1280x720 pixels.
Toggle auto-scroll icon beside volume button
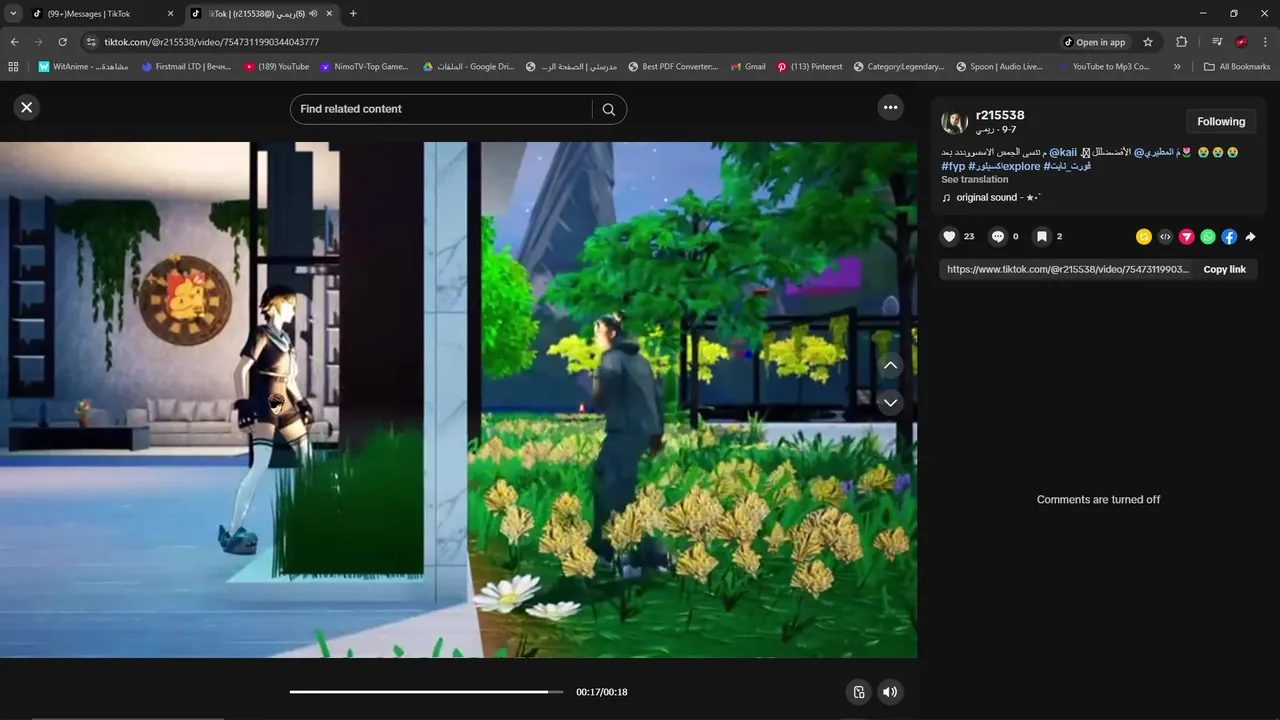[858, 692]
